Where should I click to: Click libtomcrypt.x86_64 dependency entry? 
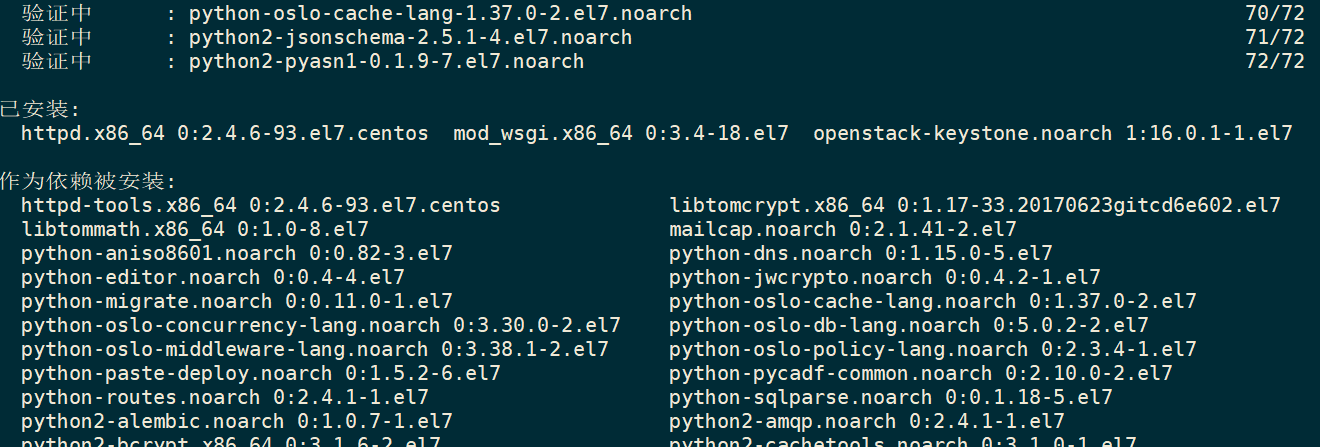click(x=975, y=206)
